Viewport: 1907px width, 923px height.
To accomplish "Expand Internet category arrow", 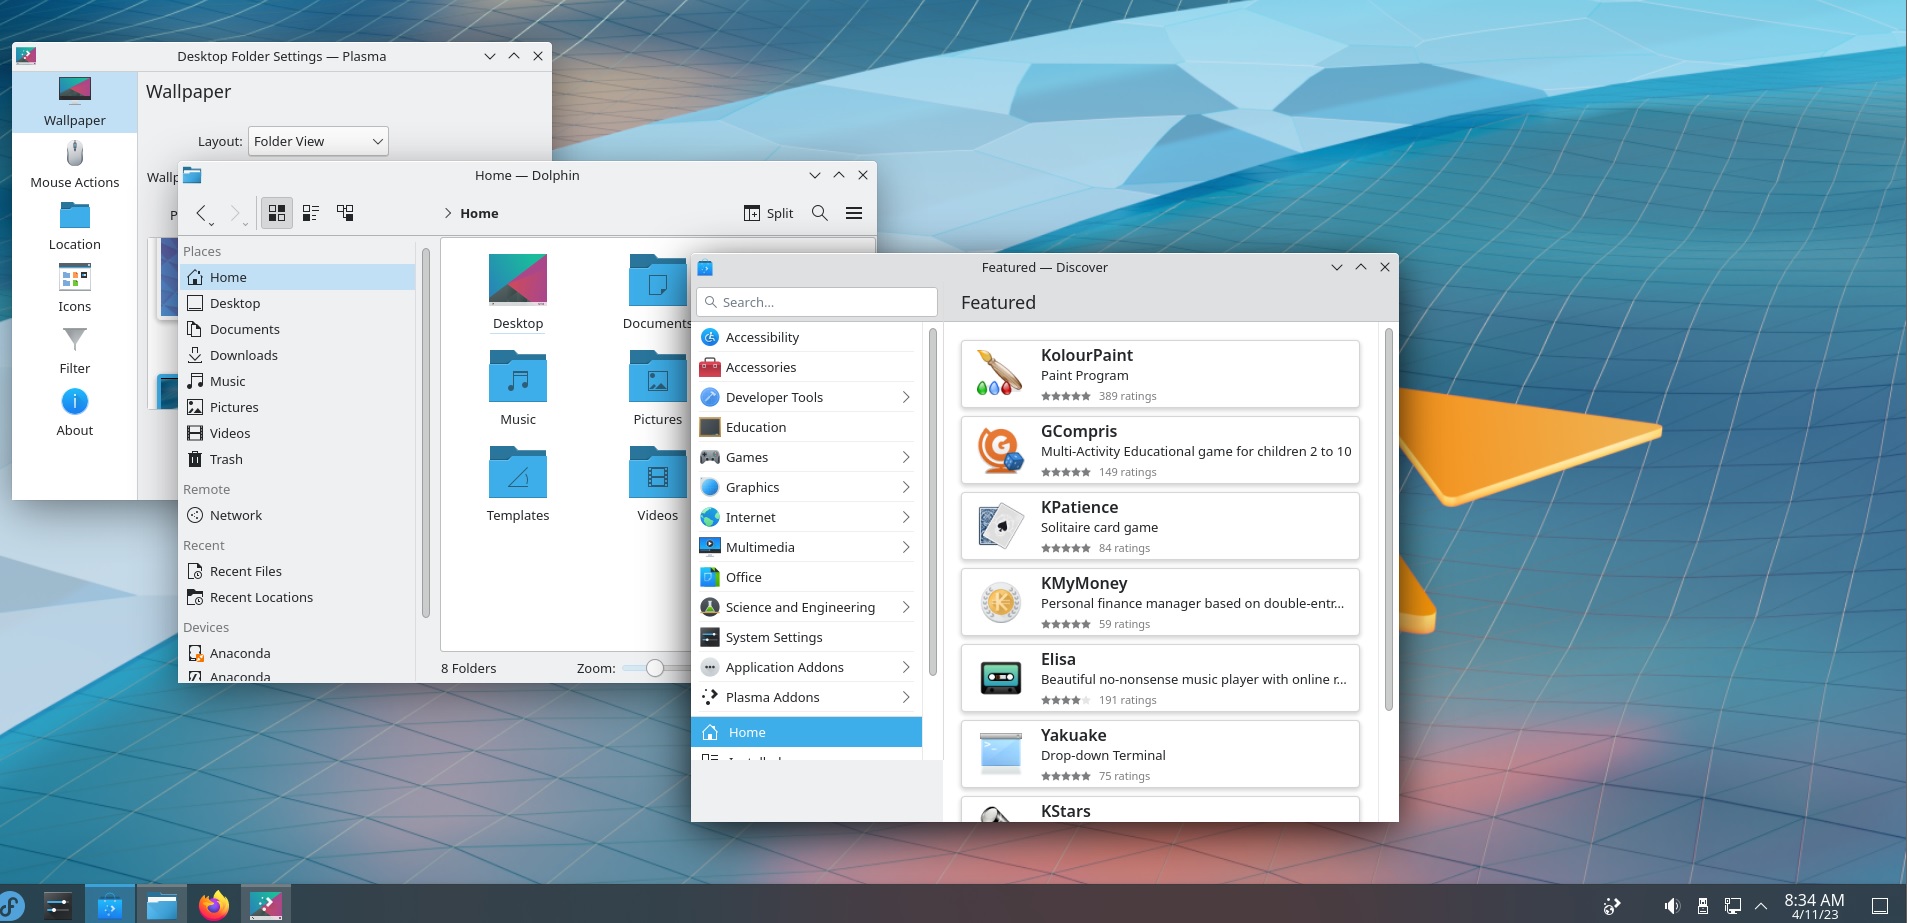I will [906, 517].
